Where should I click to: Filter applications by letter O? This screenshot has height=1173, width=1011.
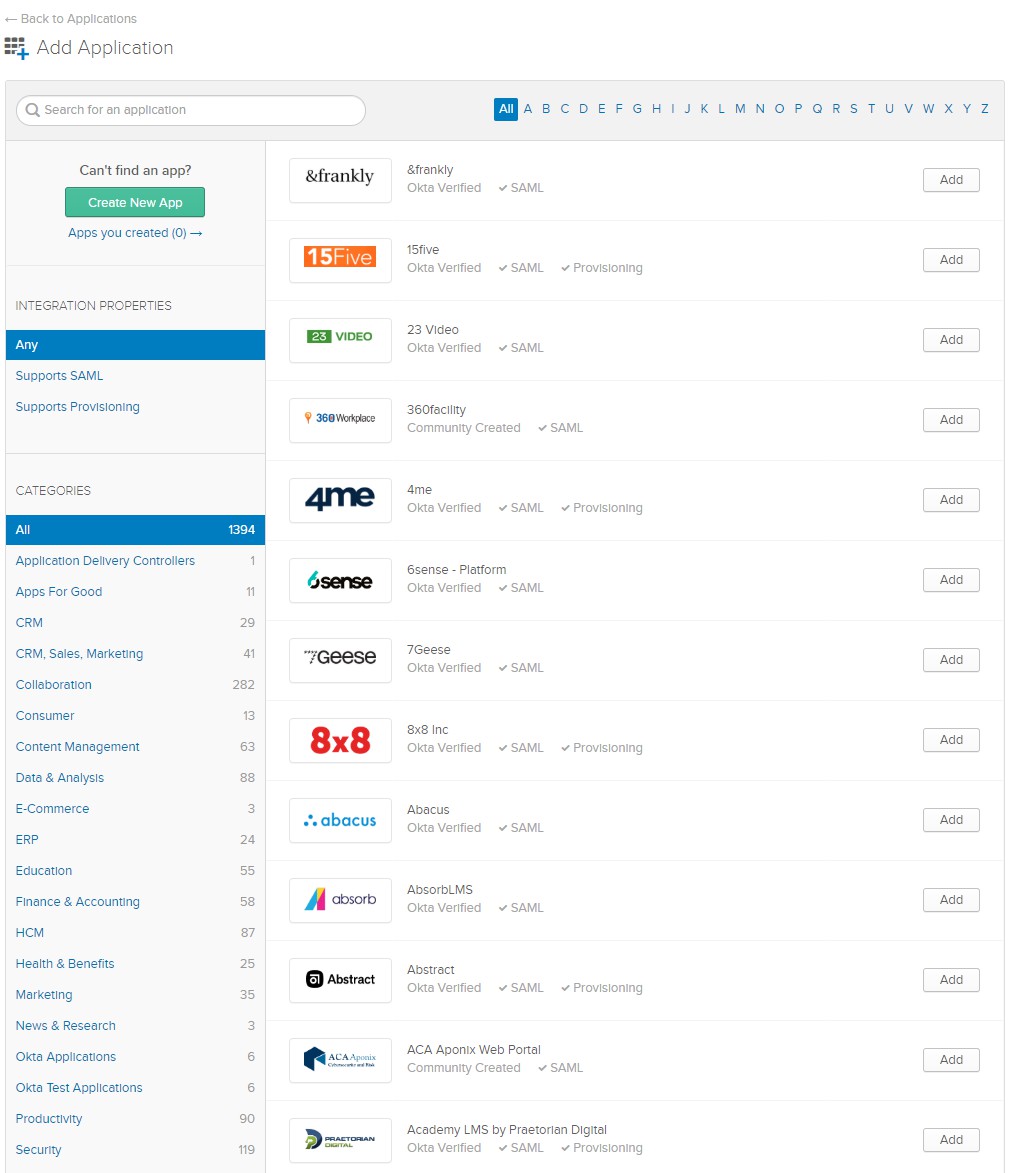[x=779, y=109]
